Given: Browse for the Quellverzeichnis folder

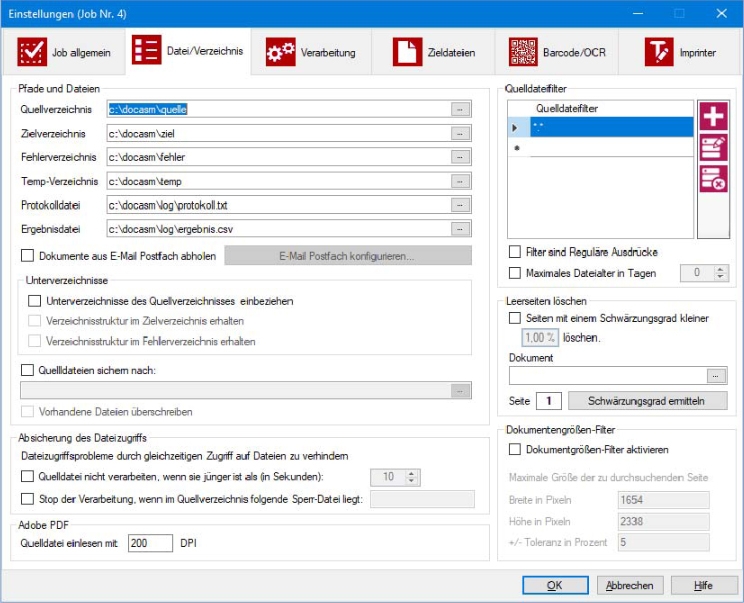Looking at the screenshot, I should click(x=460, y=109).
